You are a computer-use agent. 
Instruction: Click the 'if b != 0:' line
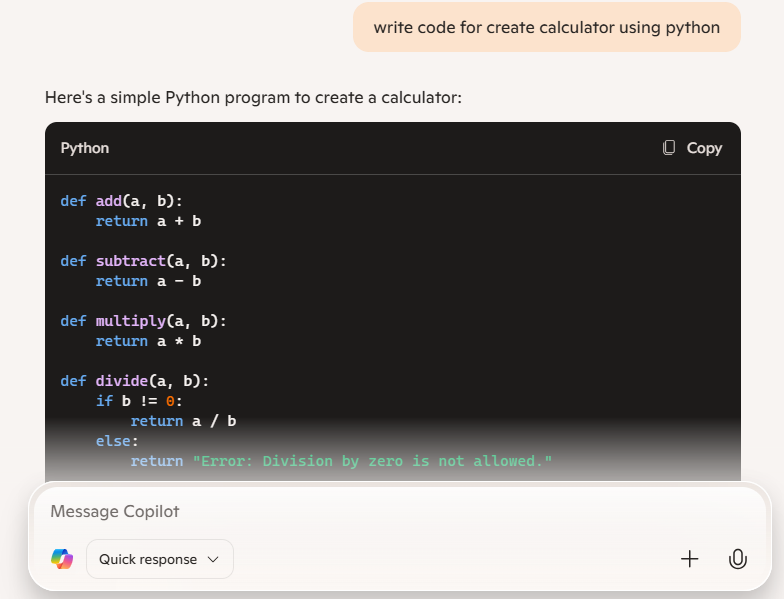140,401
